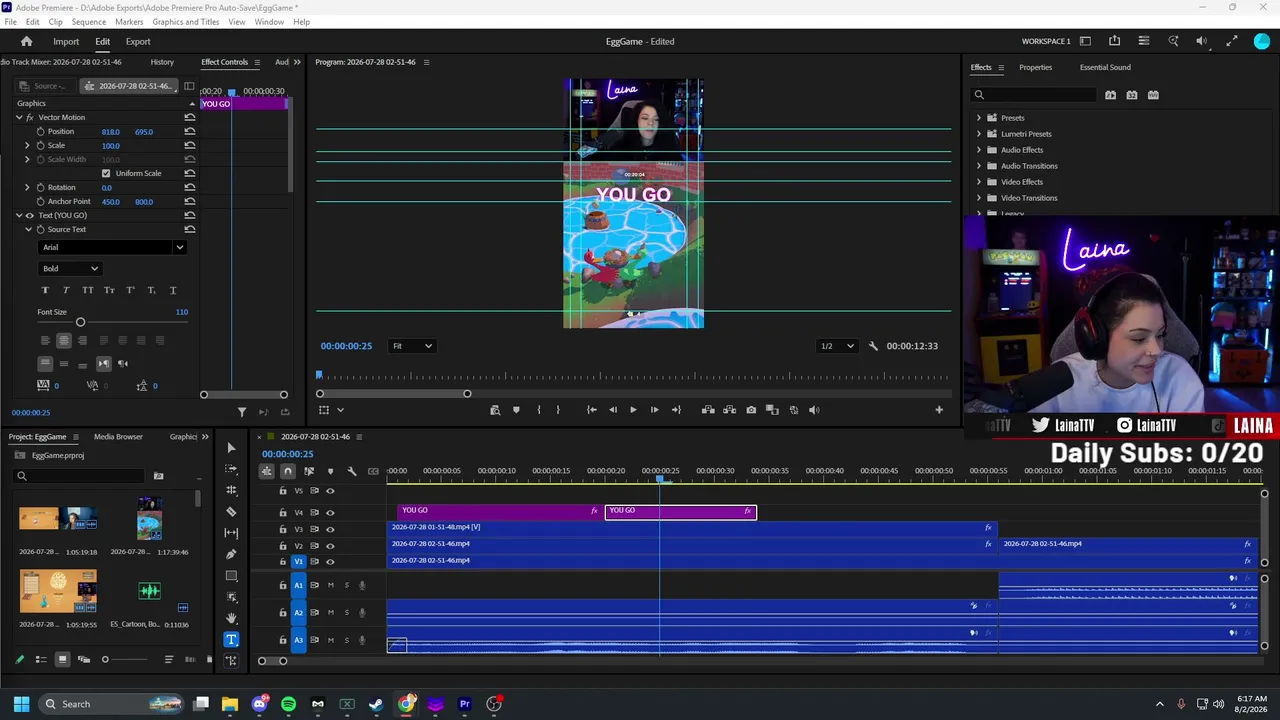The height and width of the screenshot is (720, 1280).
Task: Open the Bold font style dropdown
Action: tap(70, 268)
